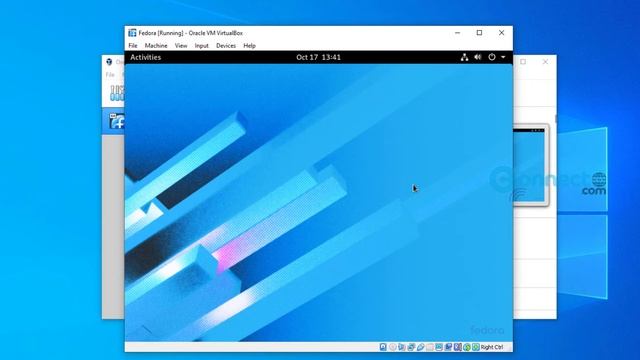This screenshot has height=360, width=640.
Task: Expand the GNOME system menu arrow
Action: [x=503, y=57]
